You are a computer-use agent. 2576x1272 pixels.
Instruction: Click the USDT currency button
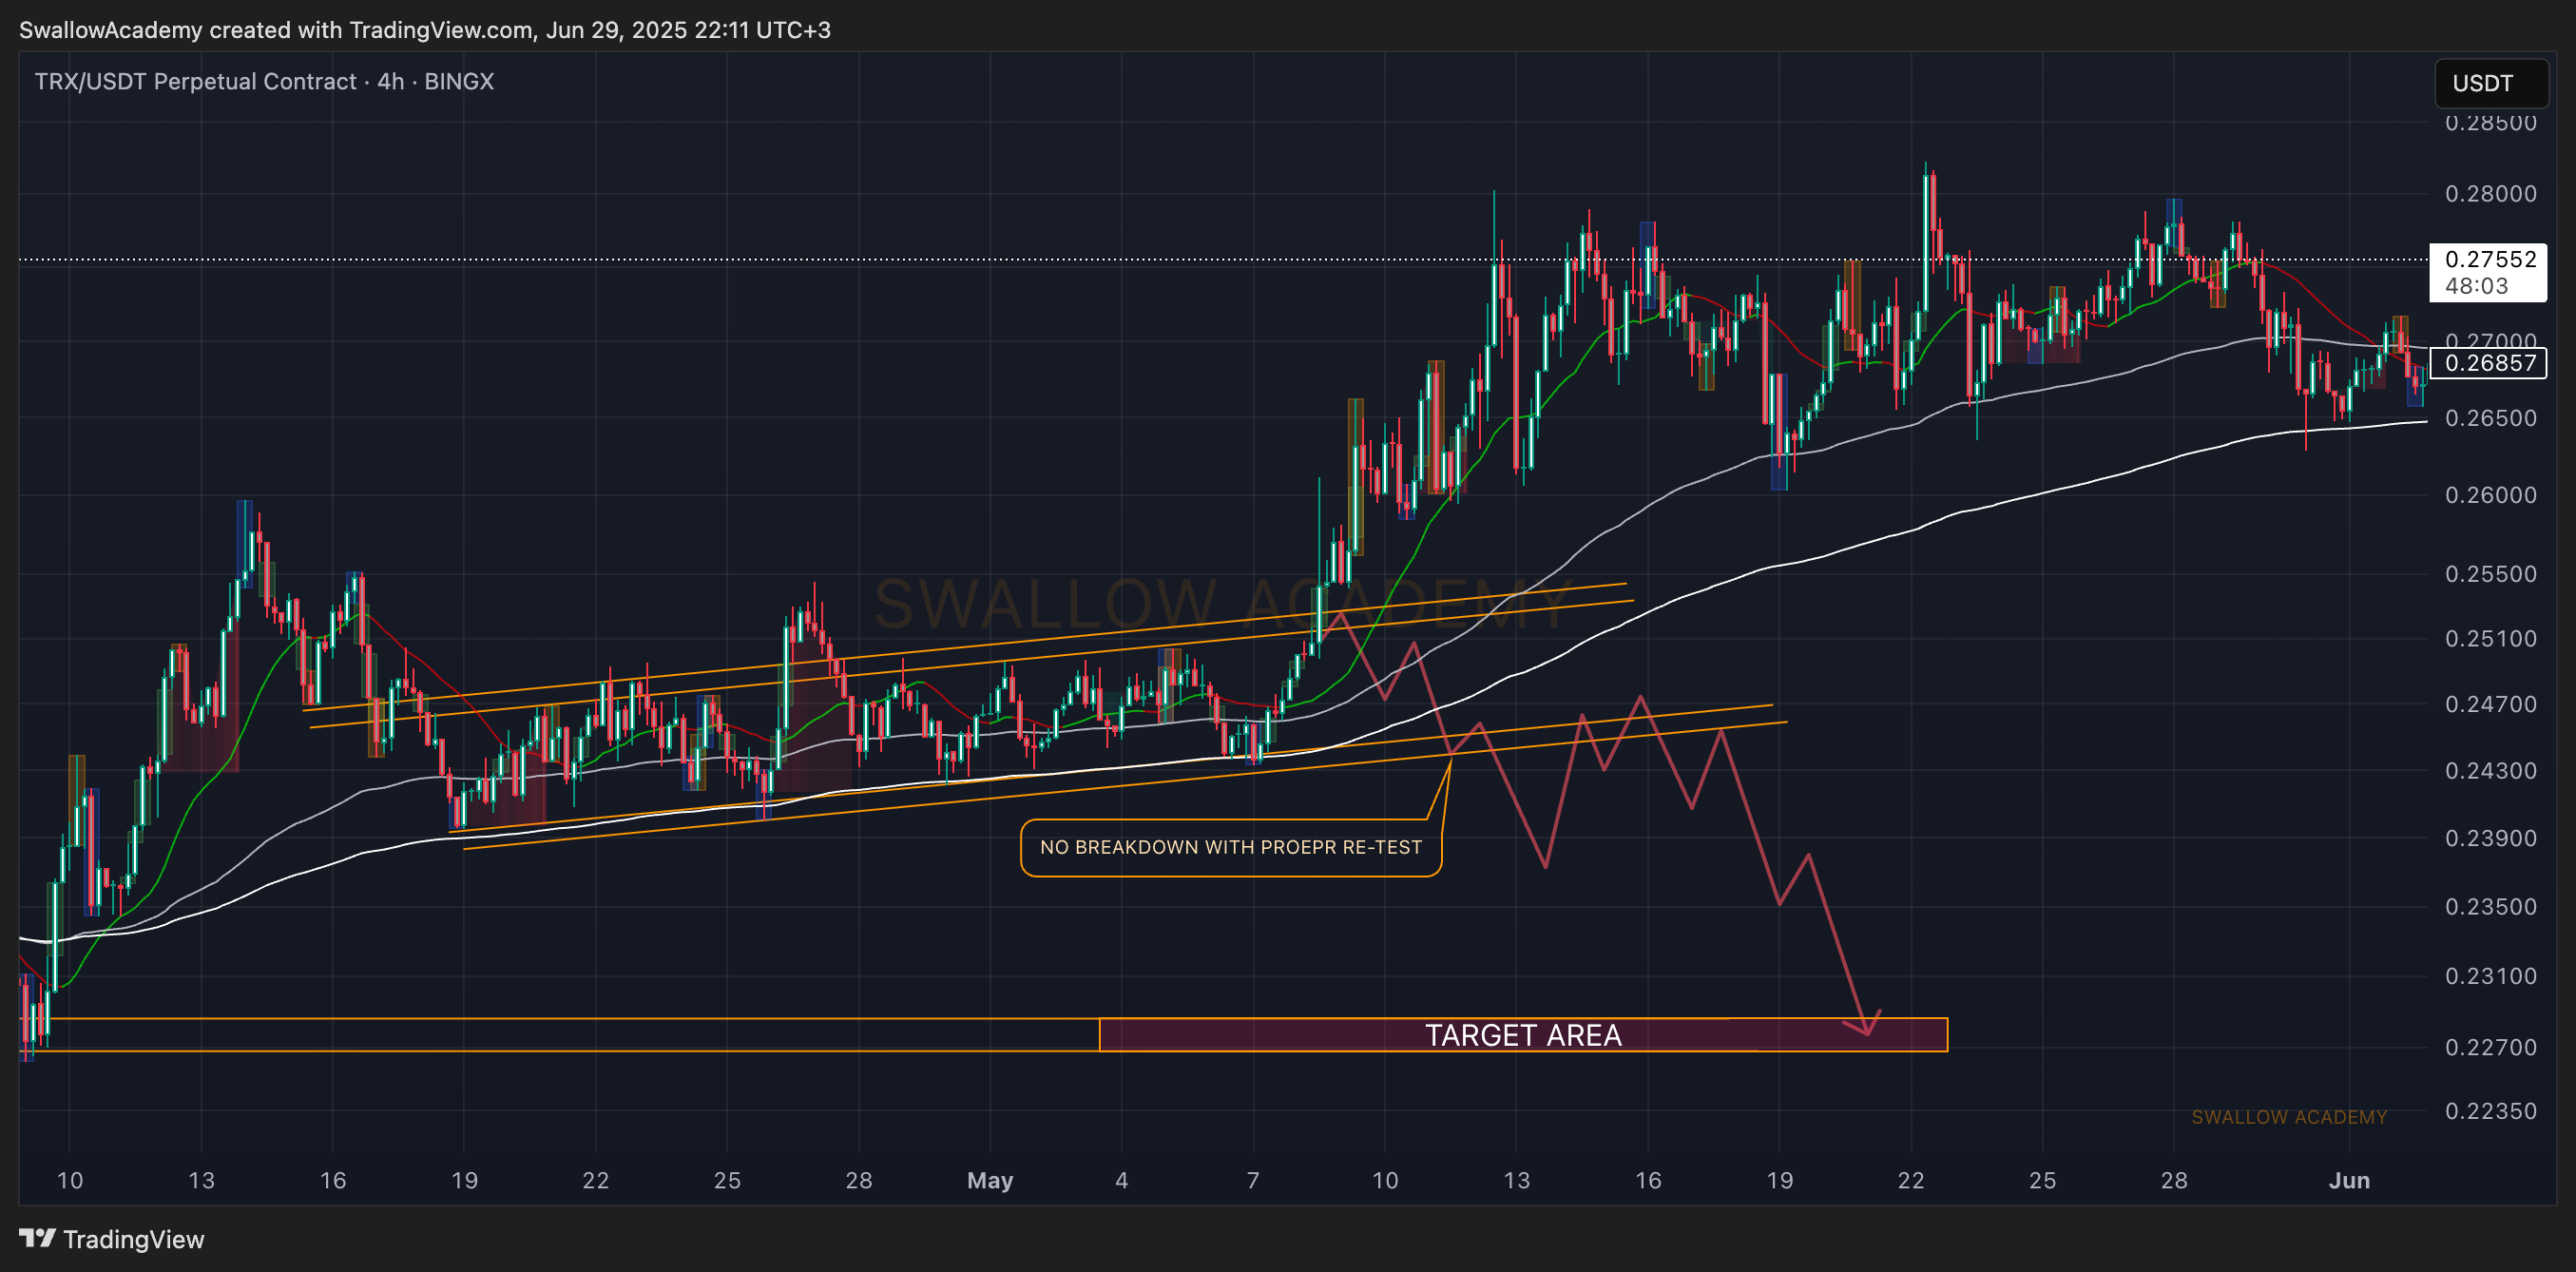[x=2490, y=83]
